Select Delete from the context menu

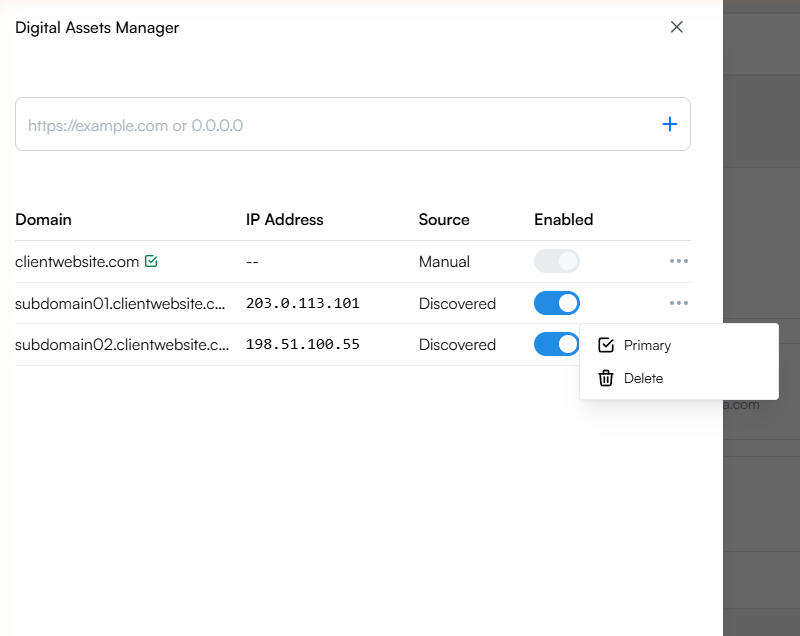coord(644,378)
